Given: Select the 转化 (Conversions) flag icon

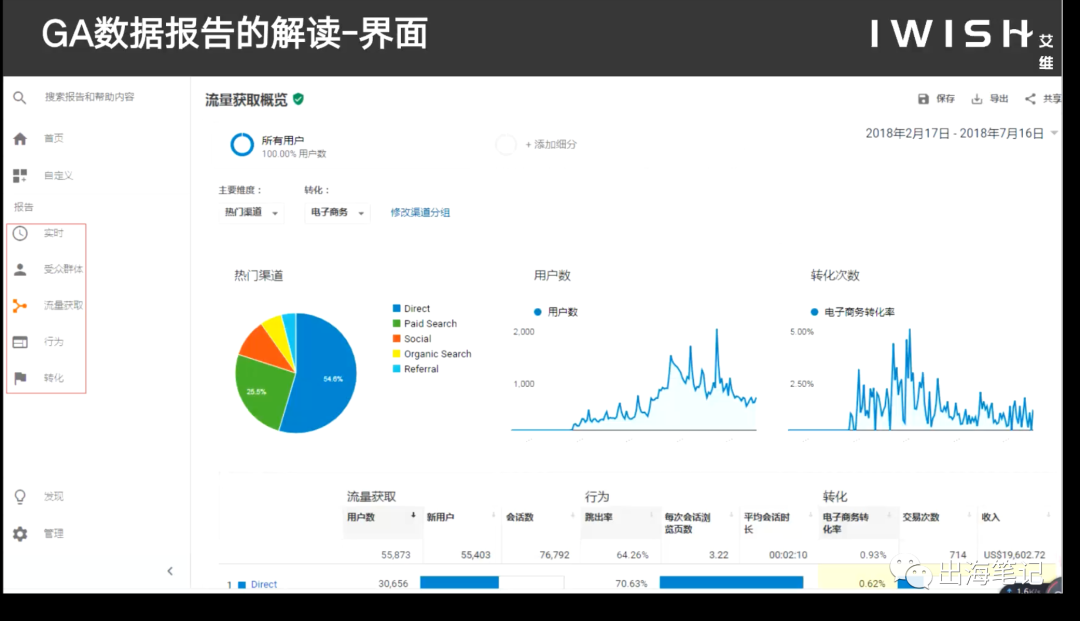Looking at the screenshot, I should [20, 379].
